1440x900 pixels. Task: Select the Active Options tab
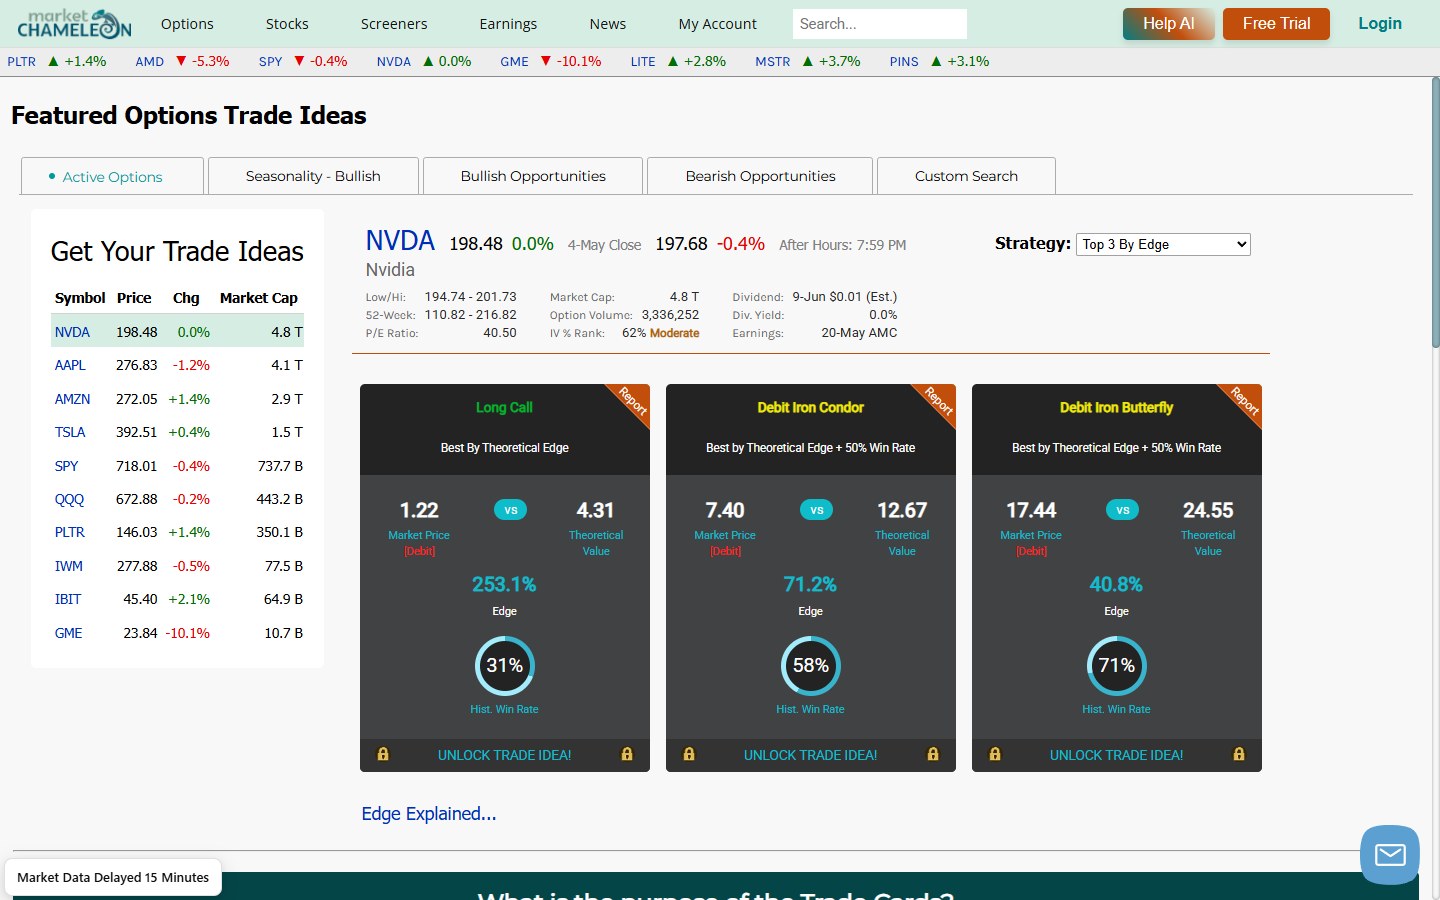tap(113, 176)
